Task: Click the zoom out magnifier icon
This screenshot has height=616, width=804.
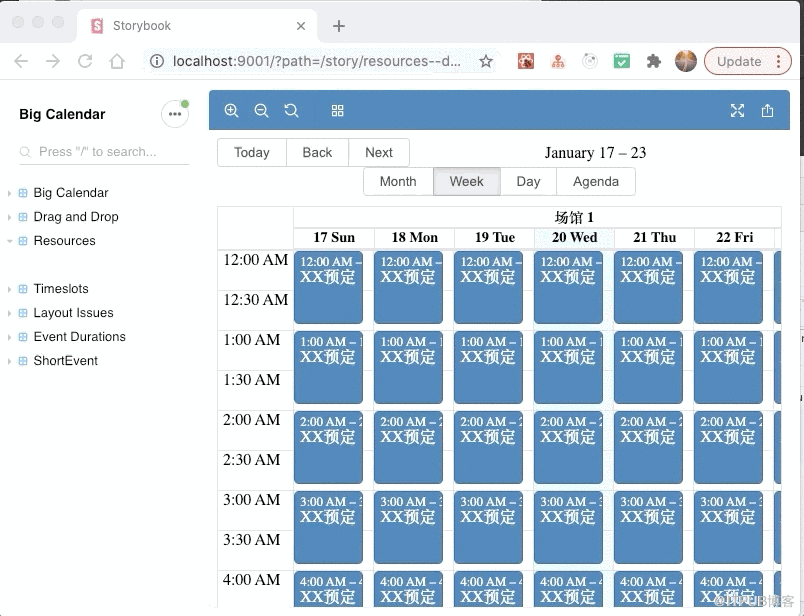Action: pyautogui.click(x=262, y=110)
